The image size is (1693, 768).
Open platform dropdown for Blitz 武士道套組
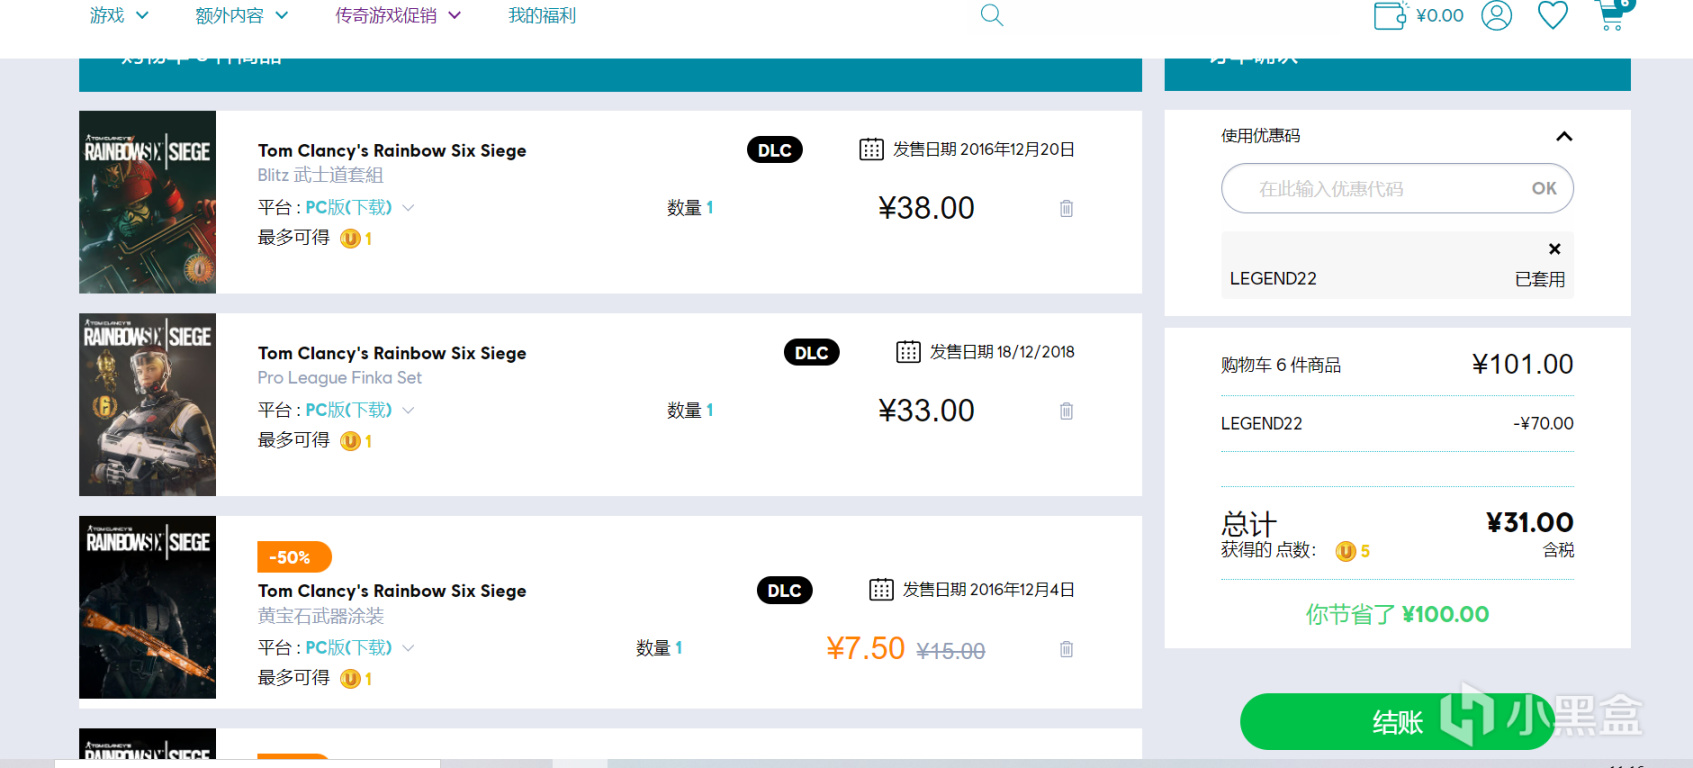pyautogui.click(x=359, y=207)
